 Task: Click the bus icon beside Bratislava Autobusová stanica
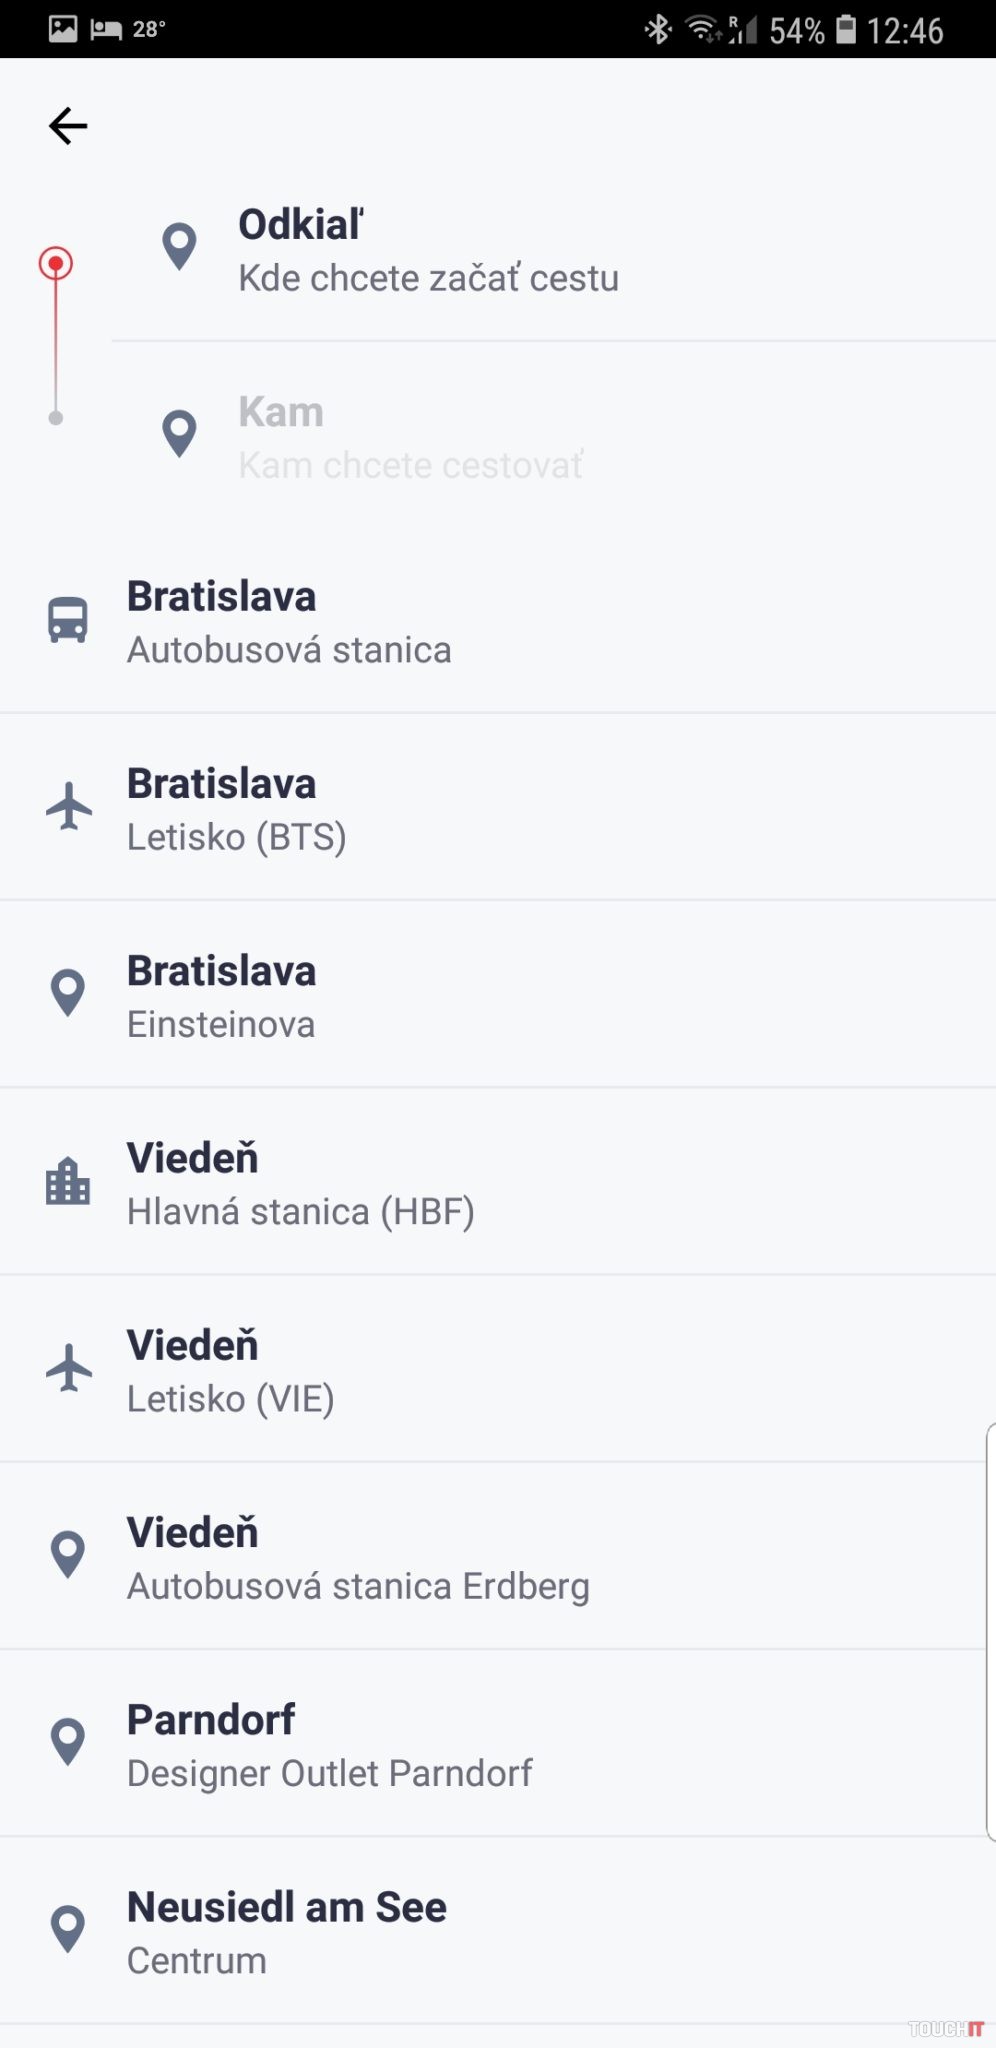[x=68, y=620]
